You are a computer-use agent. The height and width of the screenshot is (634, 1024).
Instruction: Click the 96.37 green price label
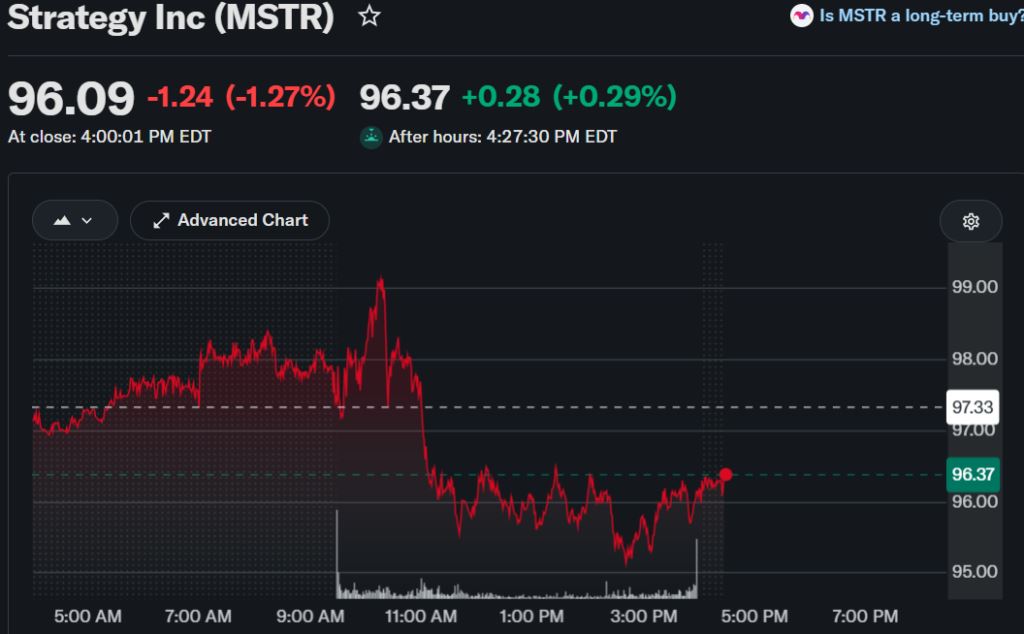pos(972,475)
